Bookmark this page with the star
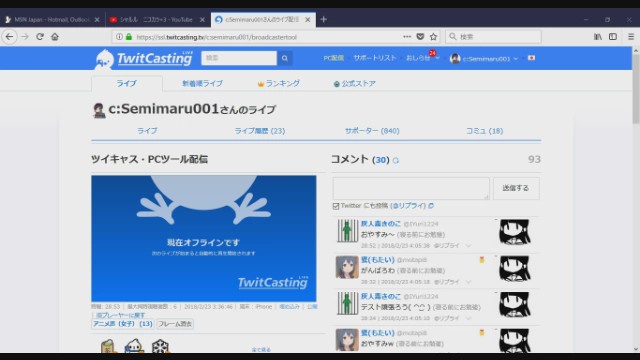Viewport: 640px width, 360px height. point(433,37)
